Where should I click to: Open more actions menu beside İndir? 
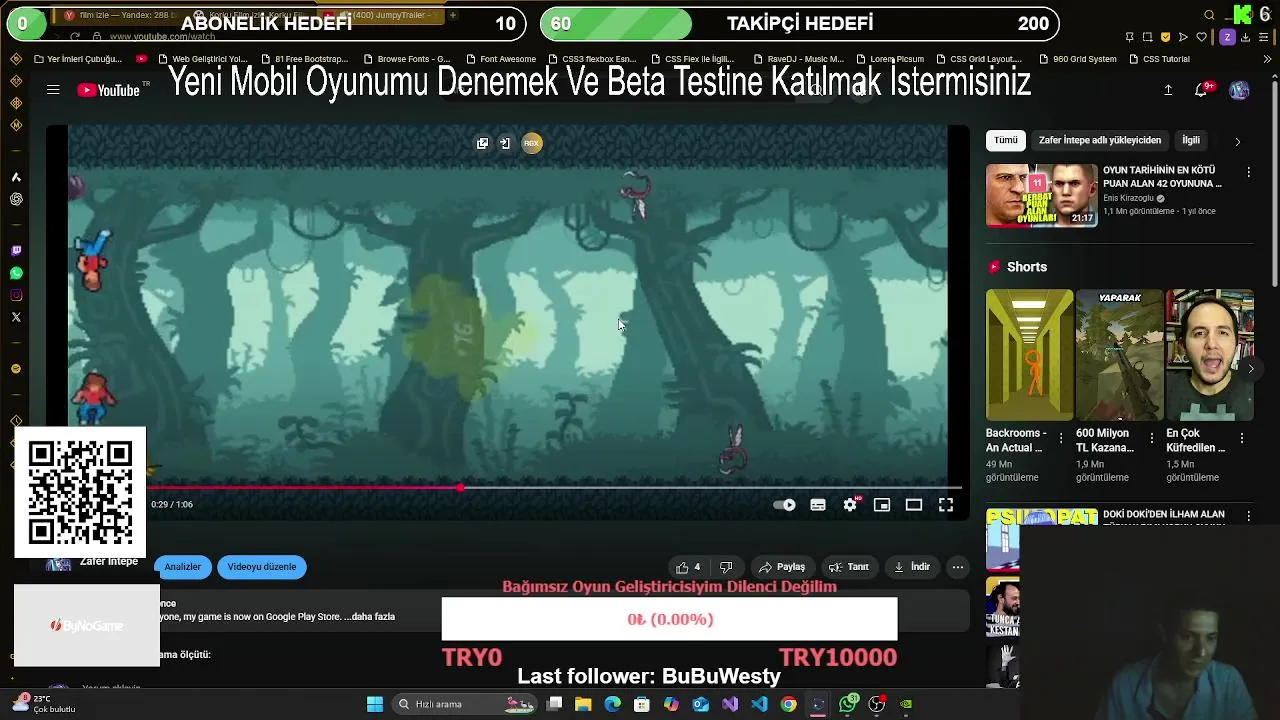(958, 567)
